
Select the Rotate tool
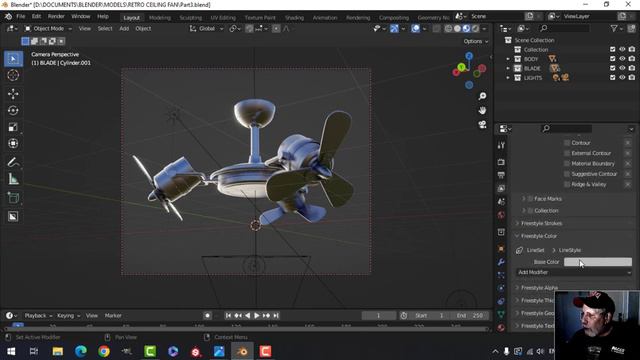tap(13, 111)
